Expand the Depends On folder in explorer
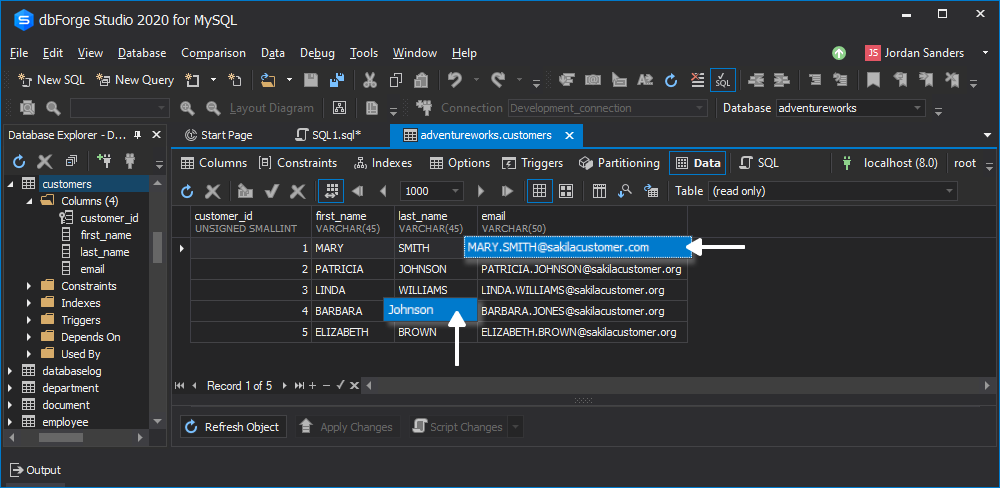This screenshot has height=488, width=1000. 29,337
